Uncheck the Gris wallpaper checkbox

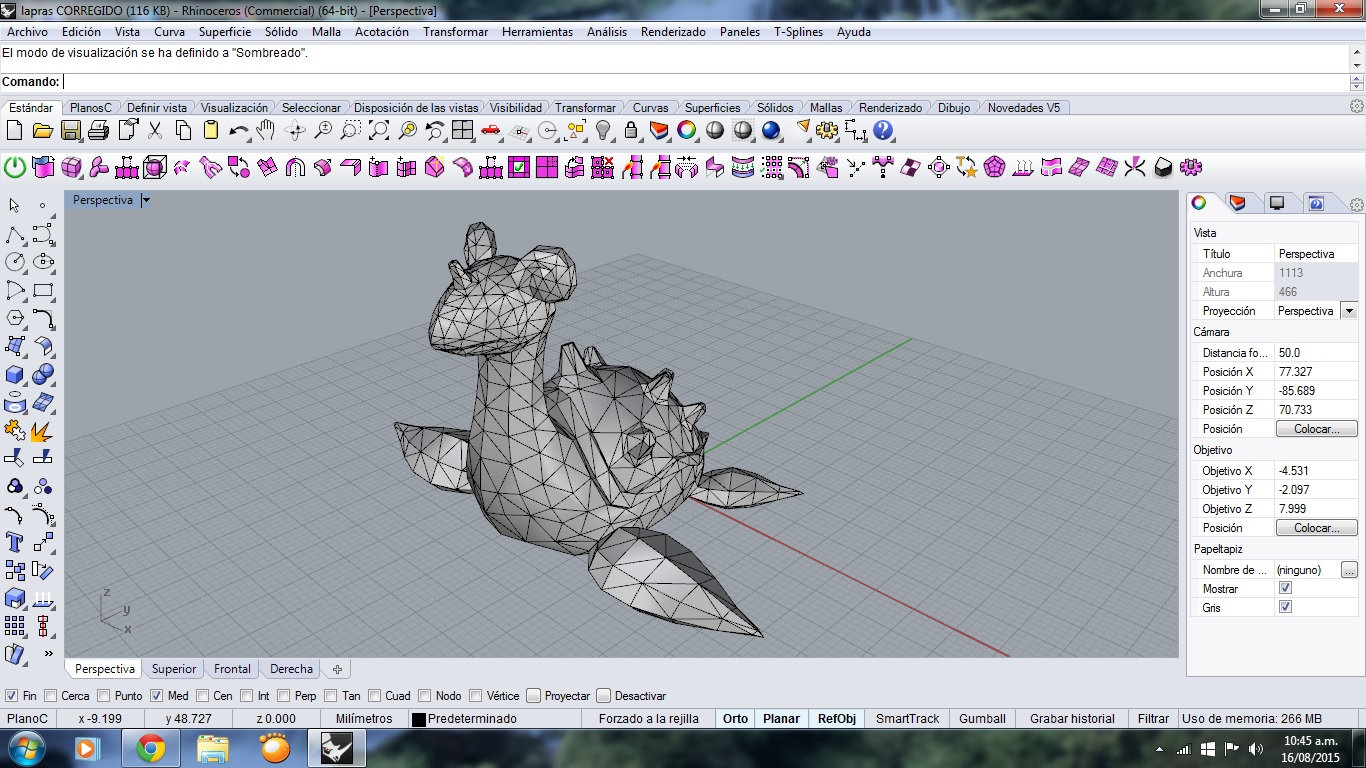(1286, 607)
